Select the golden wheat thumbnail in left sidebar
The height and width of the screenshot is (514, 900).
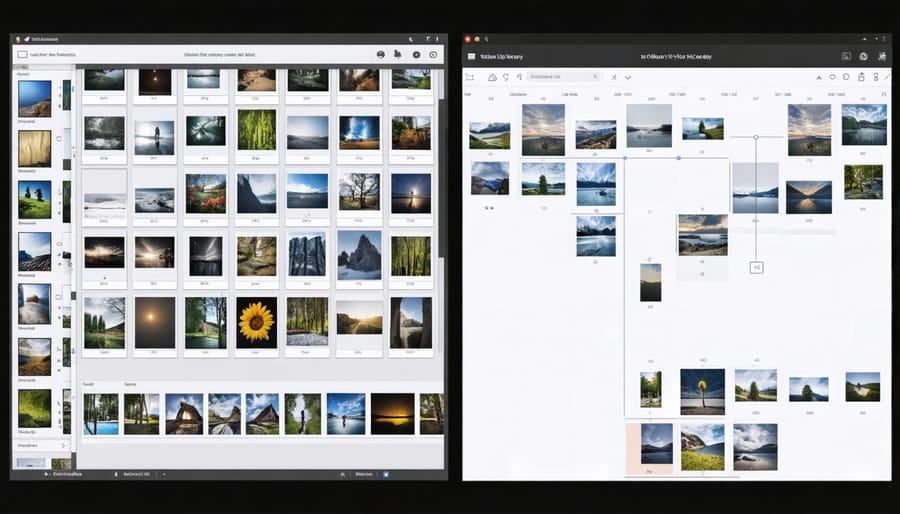pyautogui.click(x=34, y=149)
